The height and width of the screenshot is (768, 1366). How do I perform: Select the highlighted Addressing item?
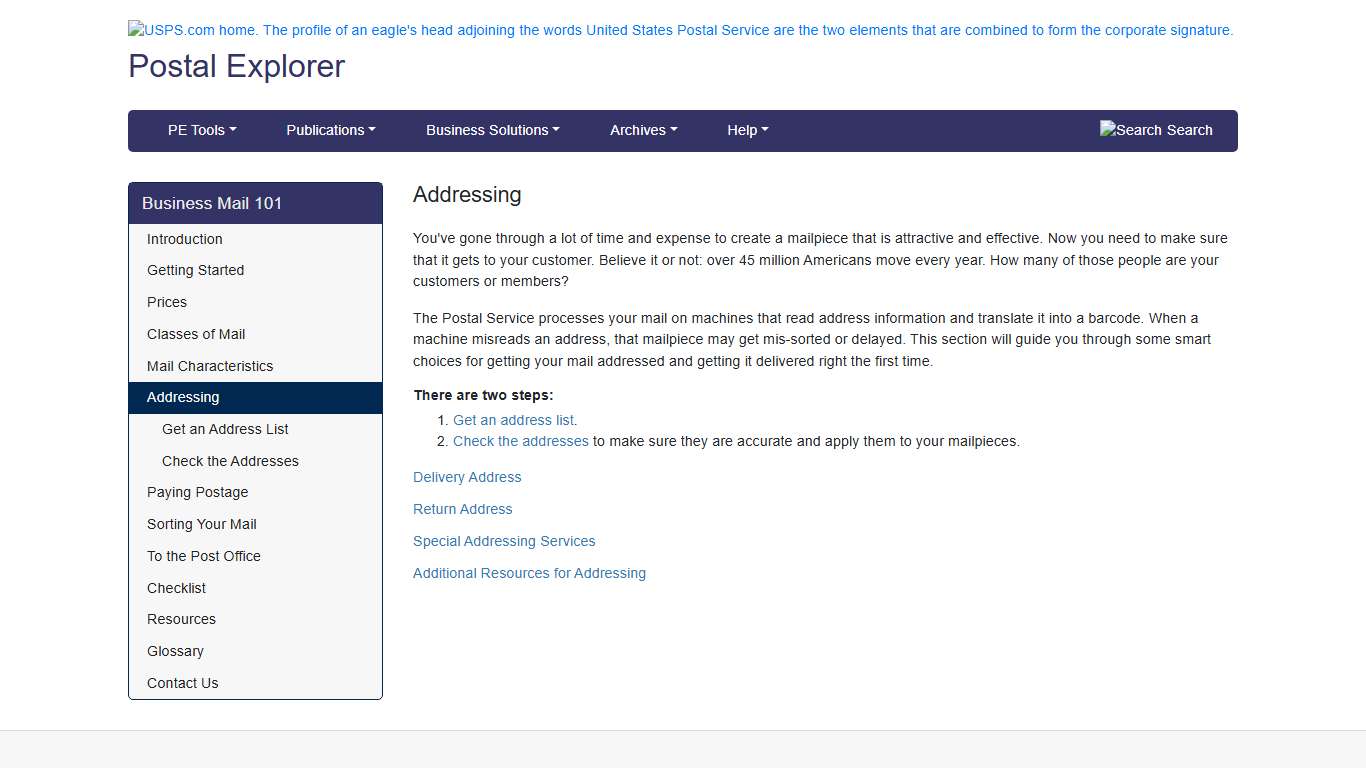click(183, 397)
